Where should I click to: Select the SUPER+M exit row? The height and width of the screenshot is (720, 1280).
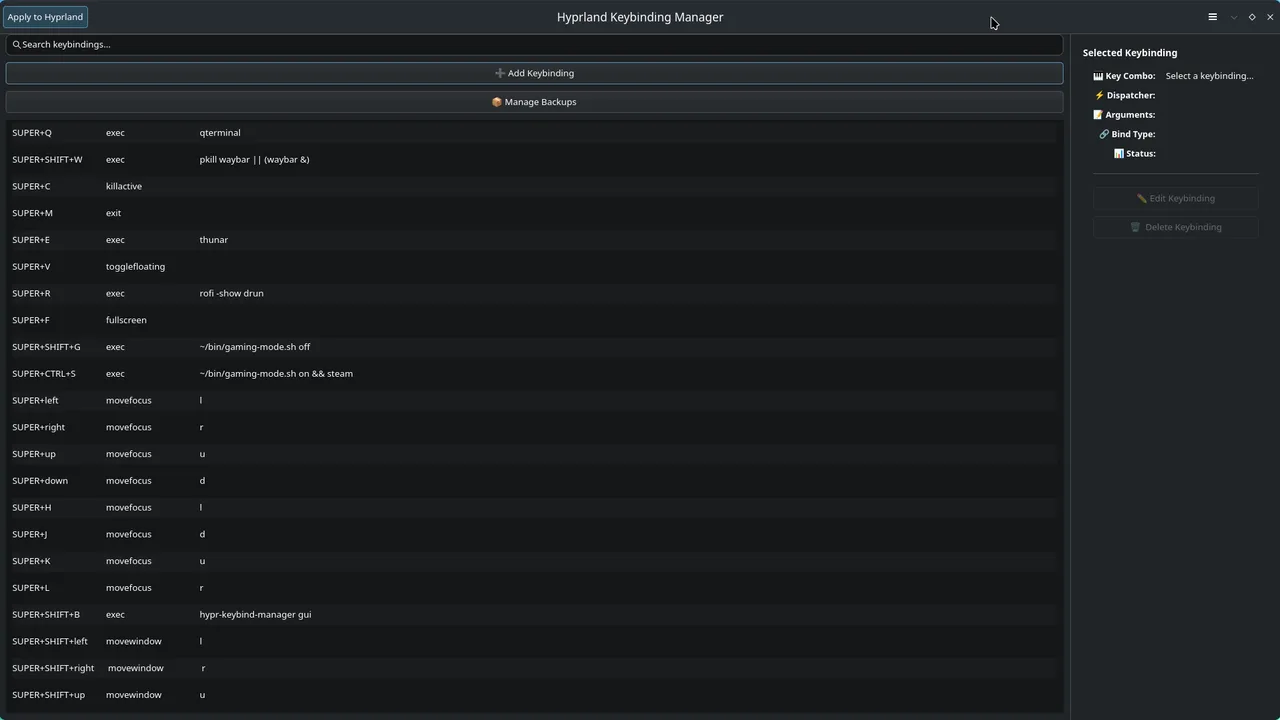coord(532,213)
